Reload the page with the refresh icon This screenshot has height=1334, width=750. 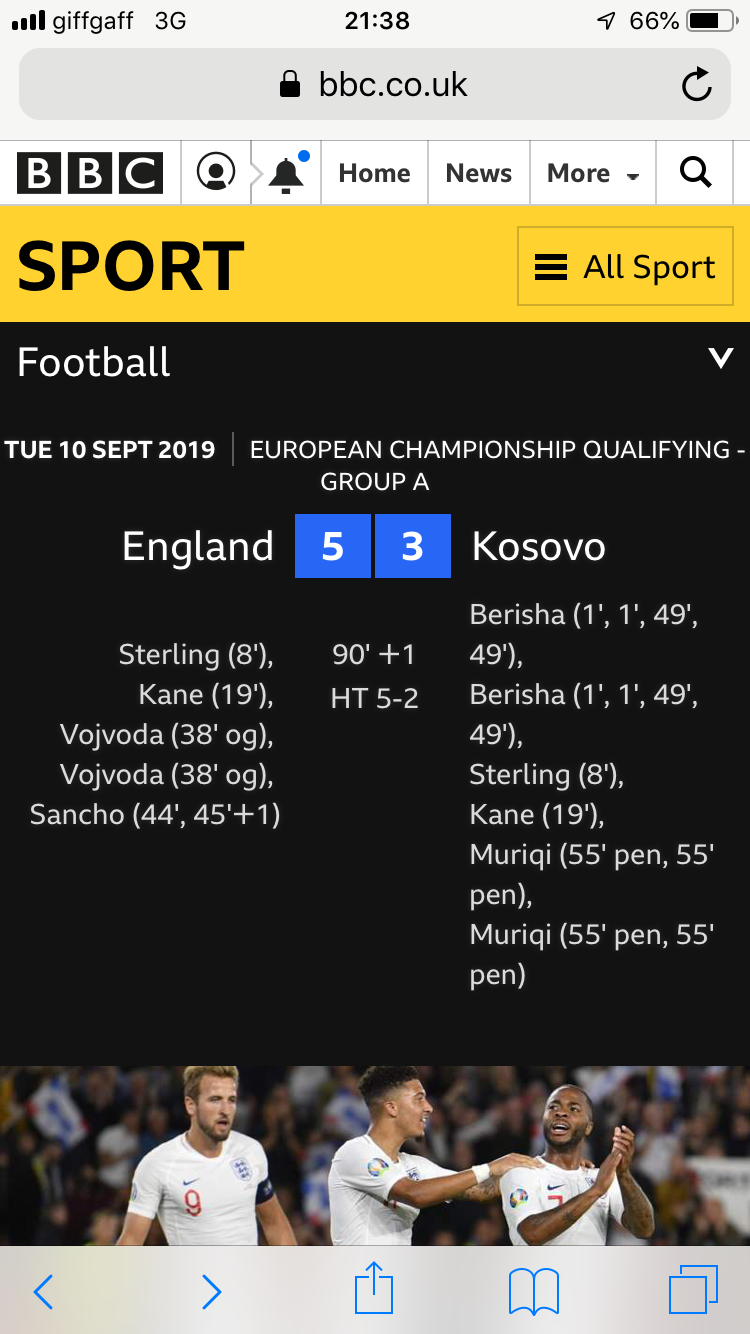pyautogui.click(x=696, y=85)
